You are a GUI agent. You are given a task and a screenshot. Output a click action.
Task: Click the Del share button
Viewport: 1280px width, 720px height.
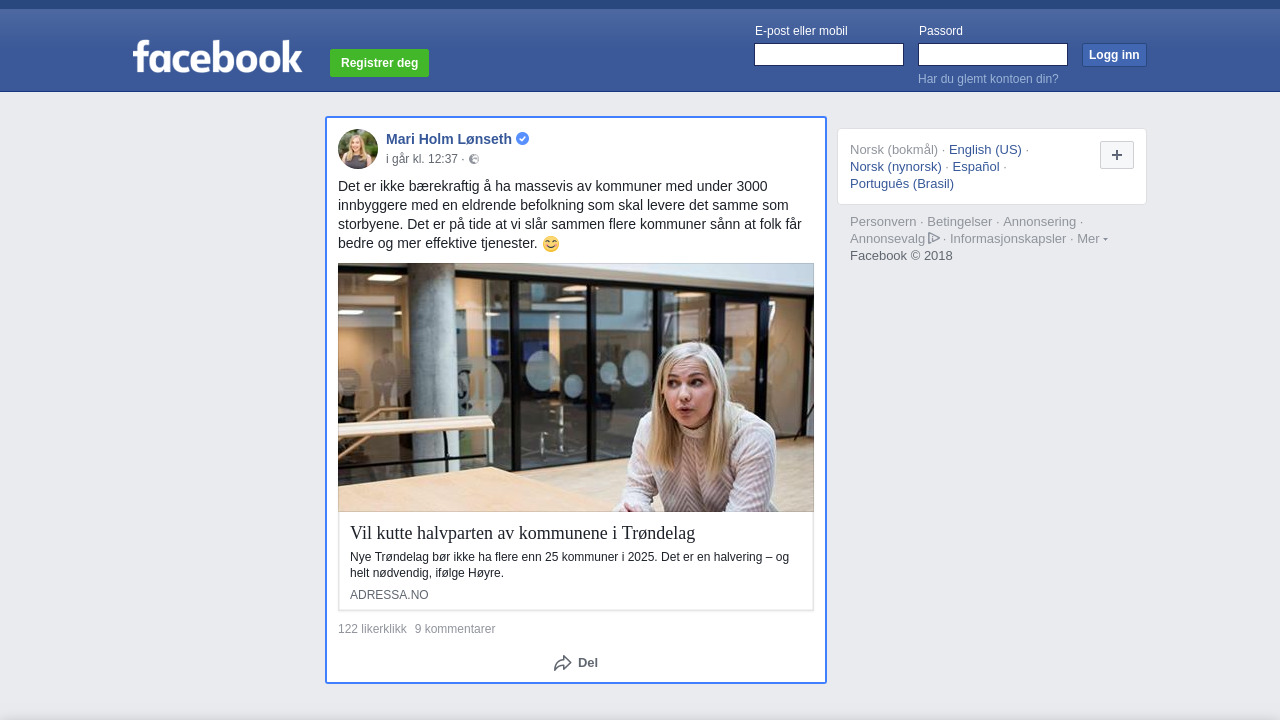(576, 663)
